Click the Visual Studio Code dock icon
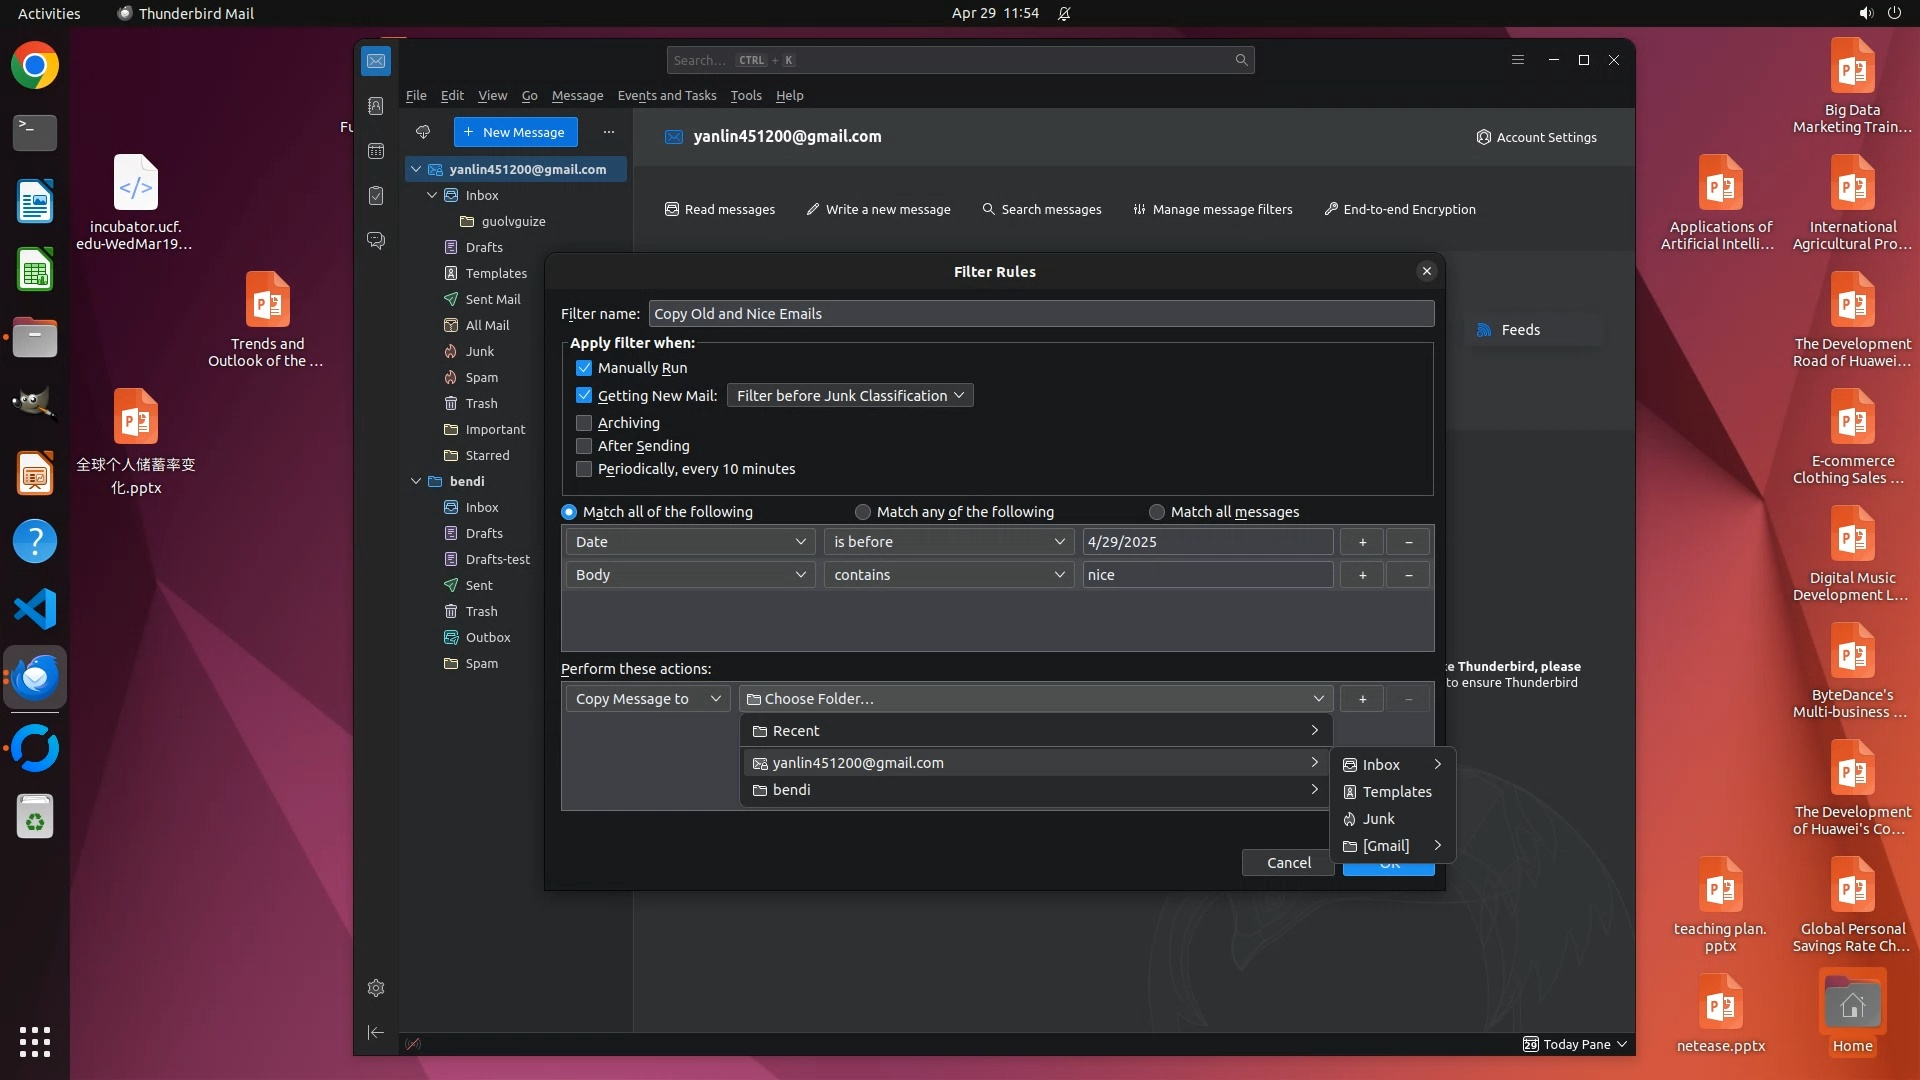Viewport: 1920px width, 1080px height. pos(35,609)
